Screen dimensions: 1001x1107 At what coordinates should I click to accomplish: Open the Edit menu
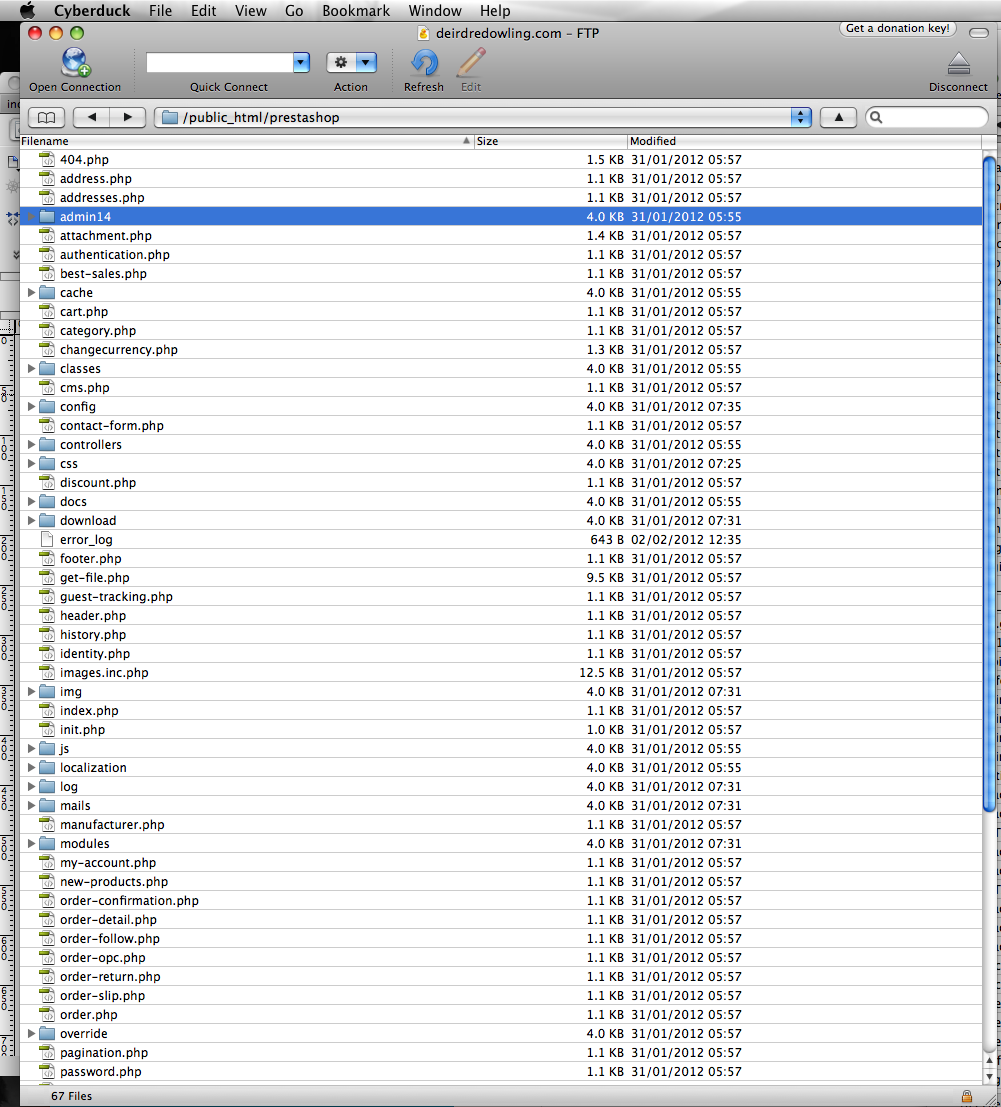click(x=203, y=11)
